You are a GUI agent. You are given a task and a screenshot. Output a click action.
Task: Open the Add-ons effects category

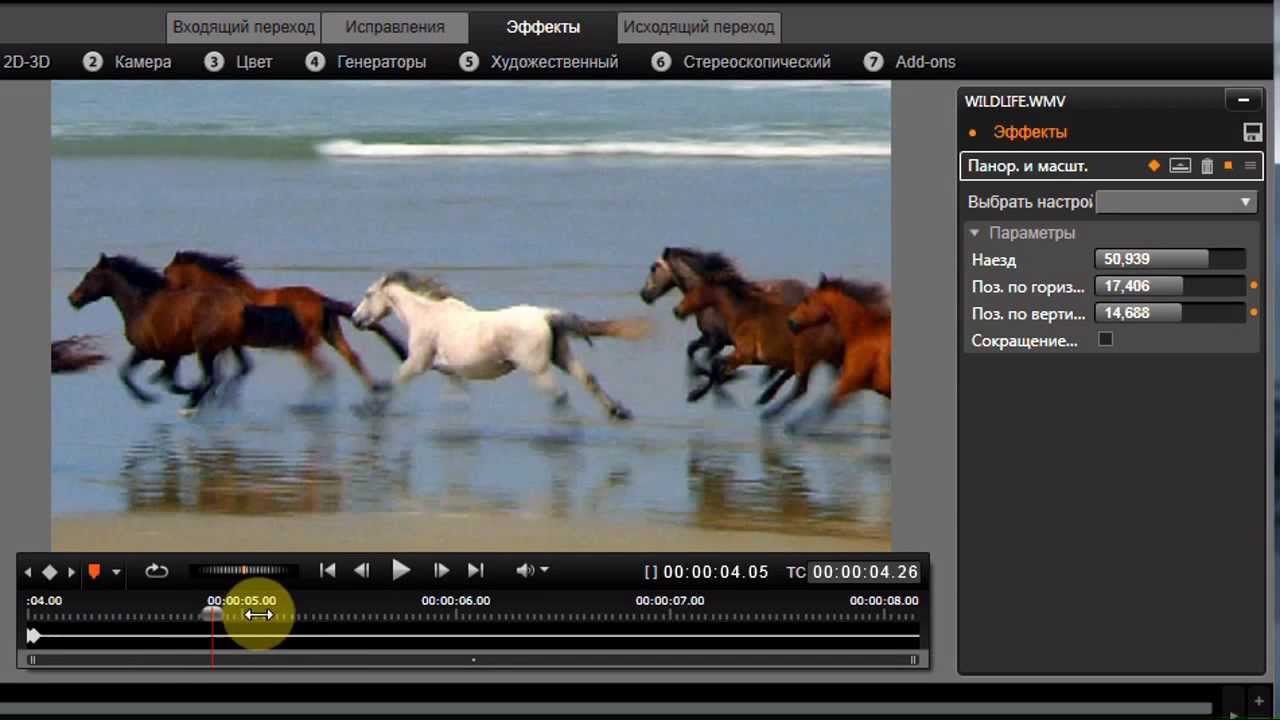[x=910, y=62]
